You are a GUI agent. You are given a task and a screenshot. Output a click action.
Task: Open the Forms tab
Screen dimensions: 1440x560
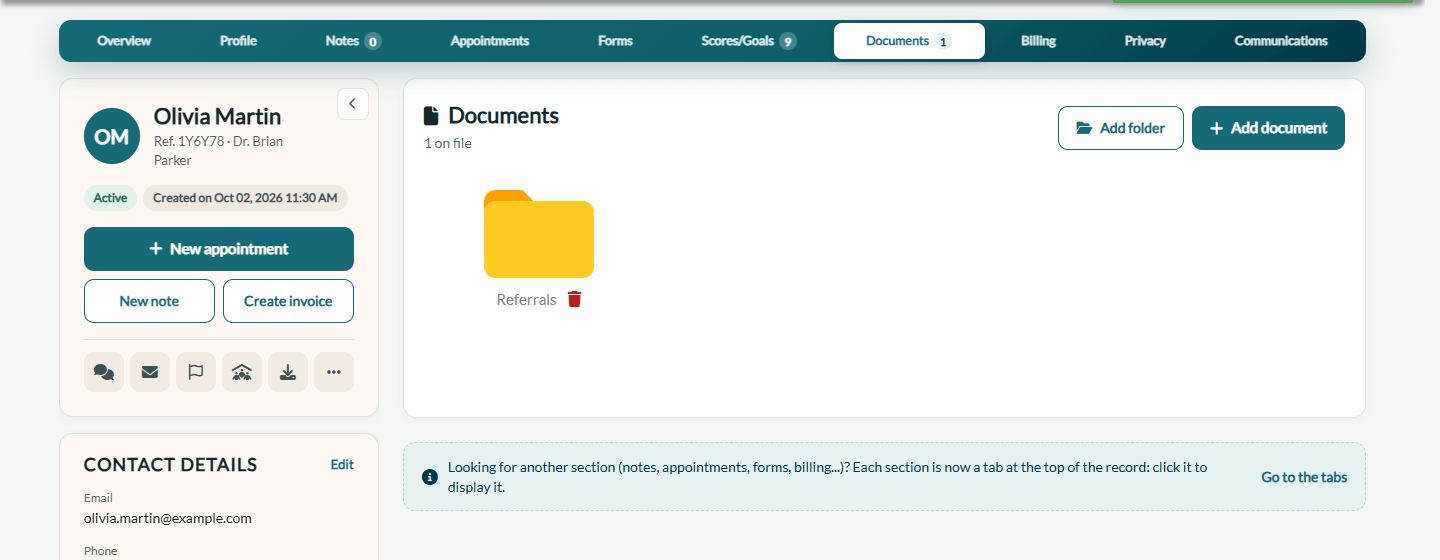[x=615, y=41]
